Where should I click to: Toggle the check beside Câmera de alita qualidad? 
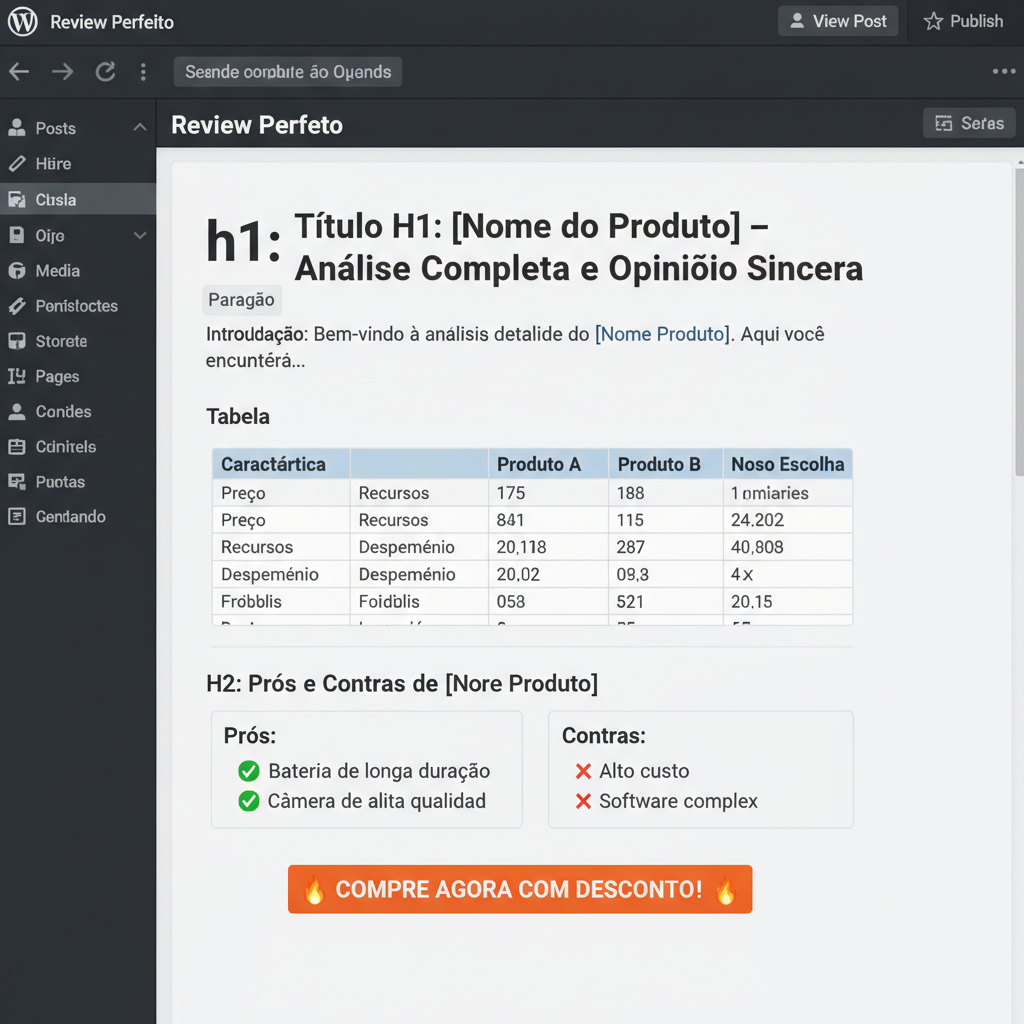coord(248,801)
